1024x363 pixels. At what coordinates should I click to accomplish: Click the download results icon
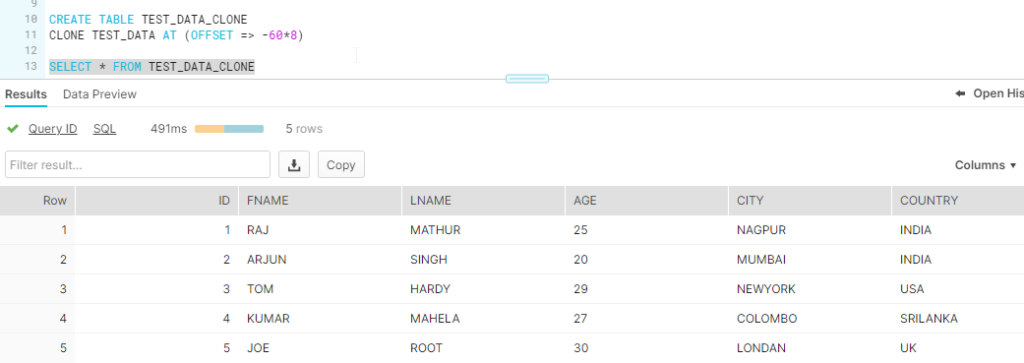(x=294, y=165)
